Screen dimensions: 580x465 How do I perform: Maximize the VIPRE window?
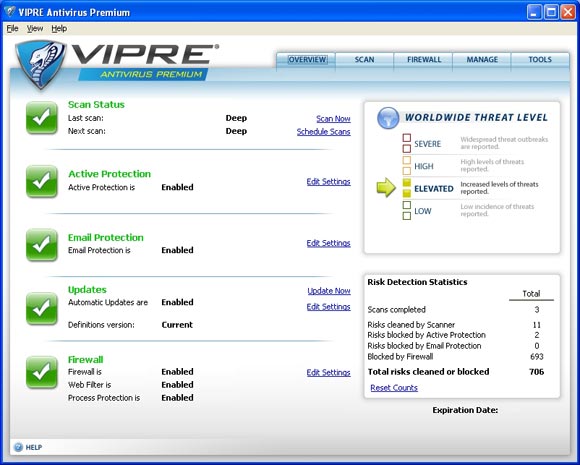click(x=551, y=12)
